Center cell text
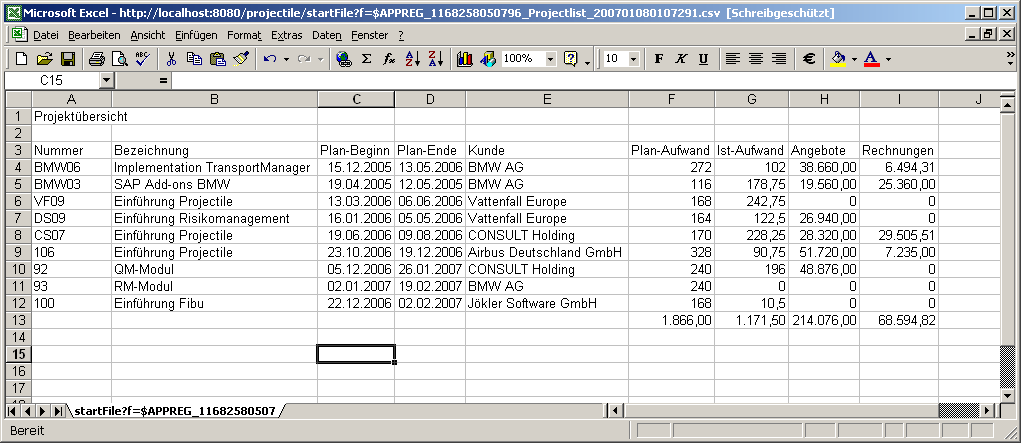1021x443 pixels. click(756, 59)
